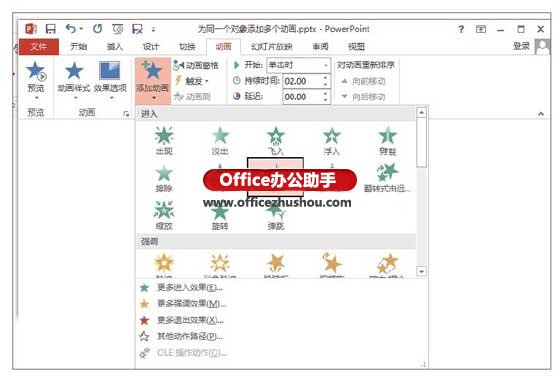
Task: Open the 文件 (File) tab
Action: (x=39, y=46)
